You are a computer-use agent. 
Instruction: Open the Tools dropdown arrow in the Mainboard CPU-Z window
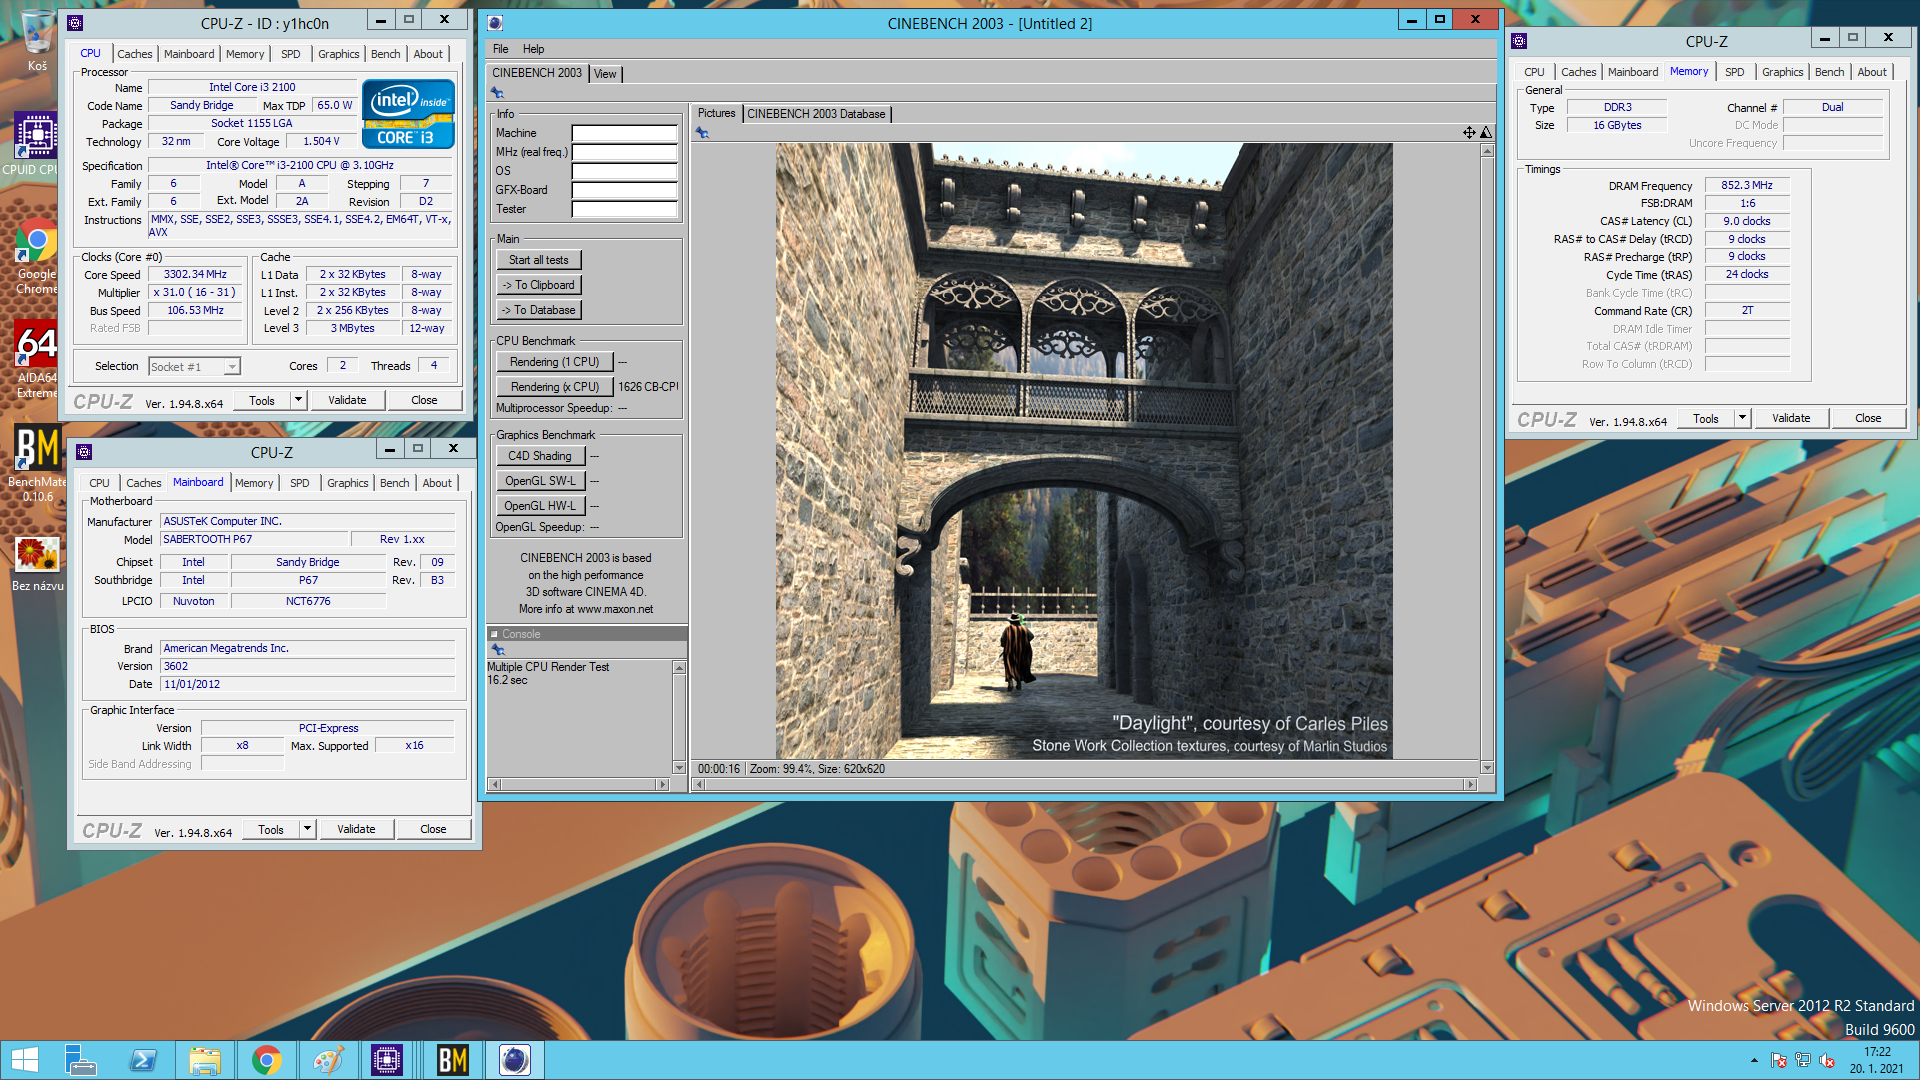(x=307, y=829)
